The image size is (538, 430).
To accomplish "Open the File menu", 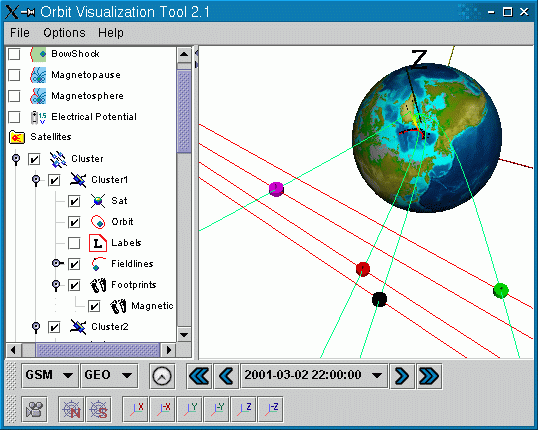I will pos(20,33).
